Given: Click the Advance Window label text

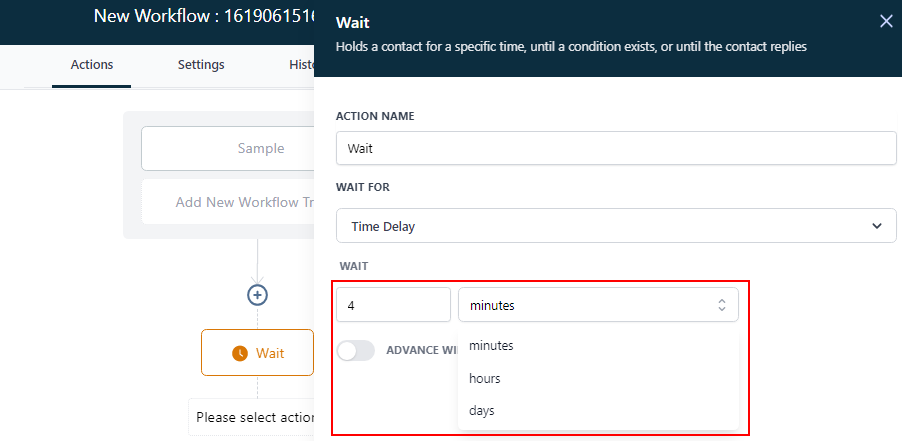Looking at the screenshot, I should (422, 350).
